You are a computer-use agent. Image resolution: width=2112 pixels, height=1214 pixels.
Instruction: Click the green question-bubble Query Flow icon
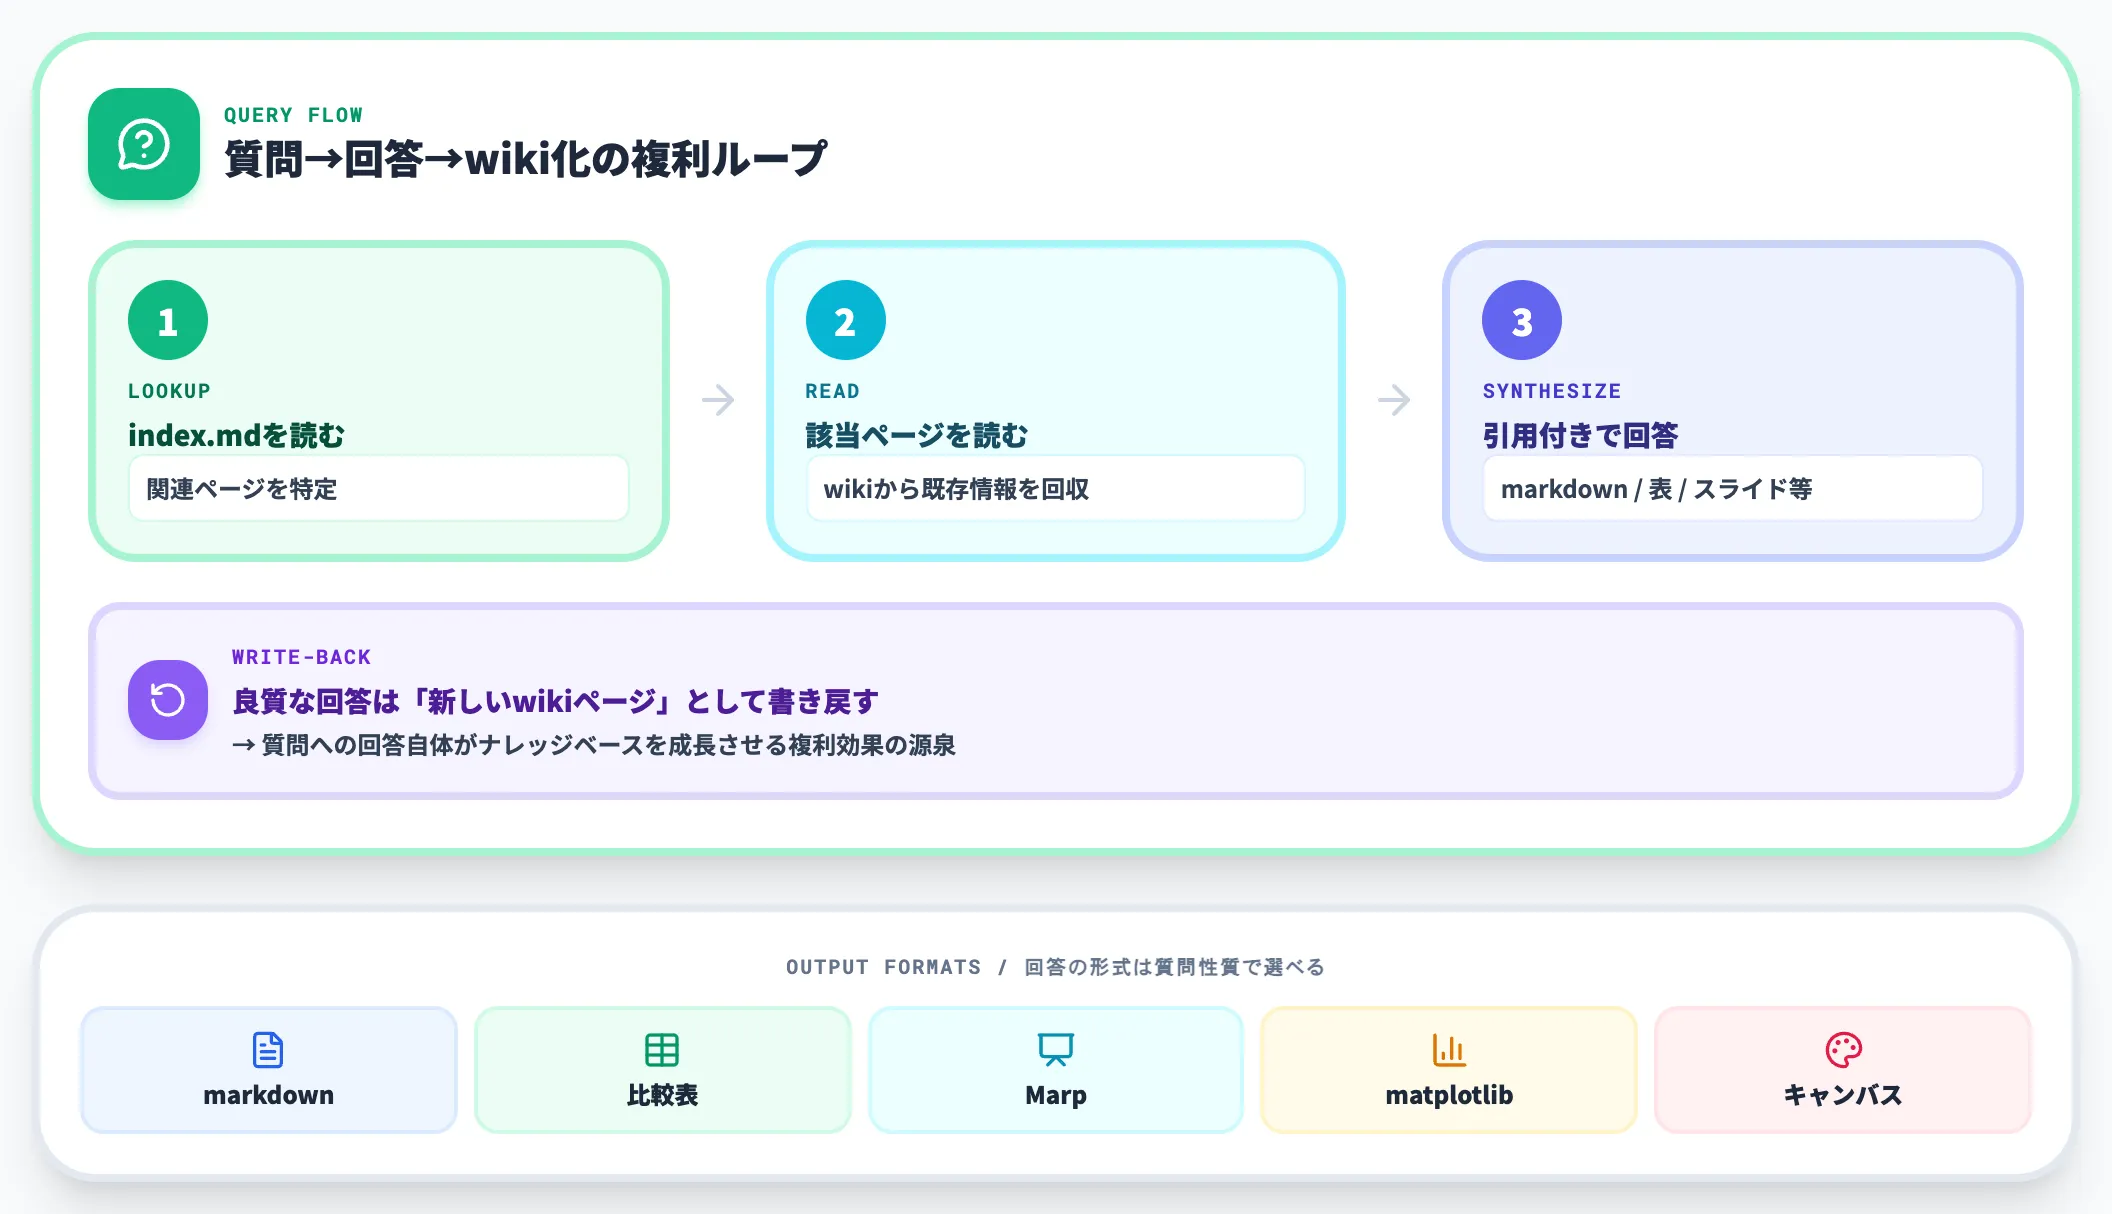pyautogui.click(x=144, y=144)
